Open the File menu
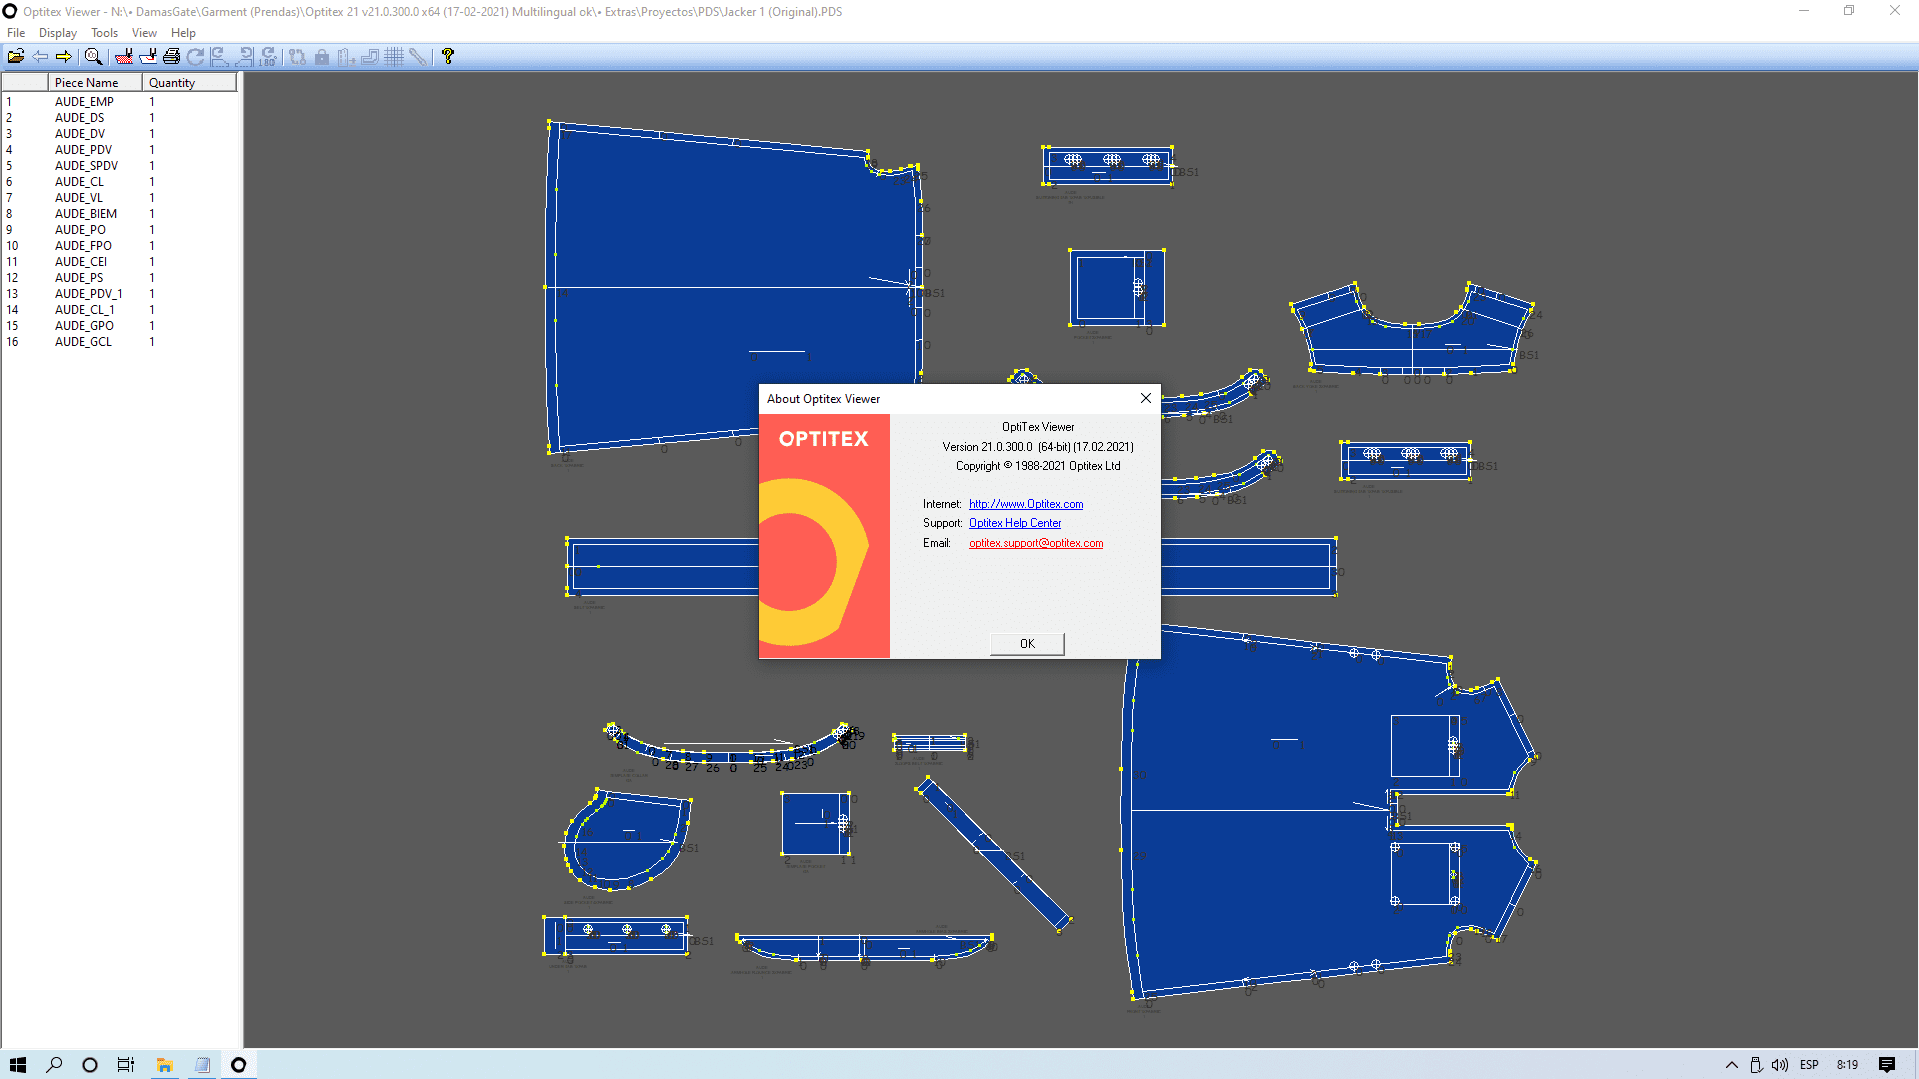The height and width of the screenshot is (1079, 1919). pyautogui.click(x=16, y=33)
